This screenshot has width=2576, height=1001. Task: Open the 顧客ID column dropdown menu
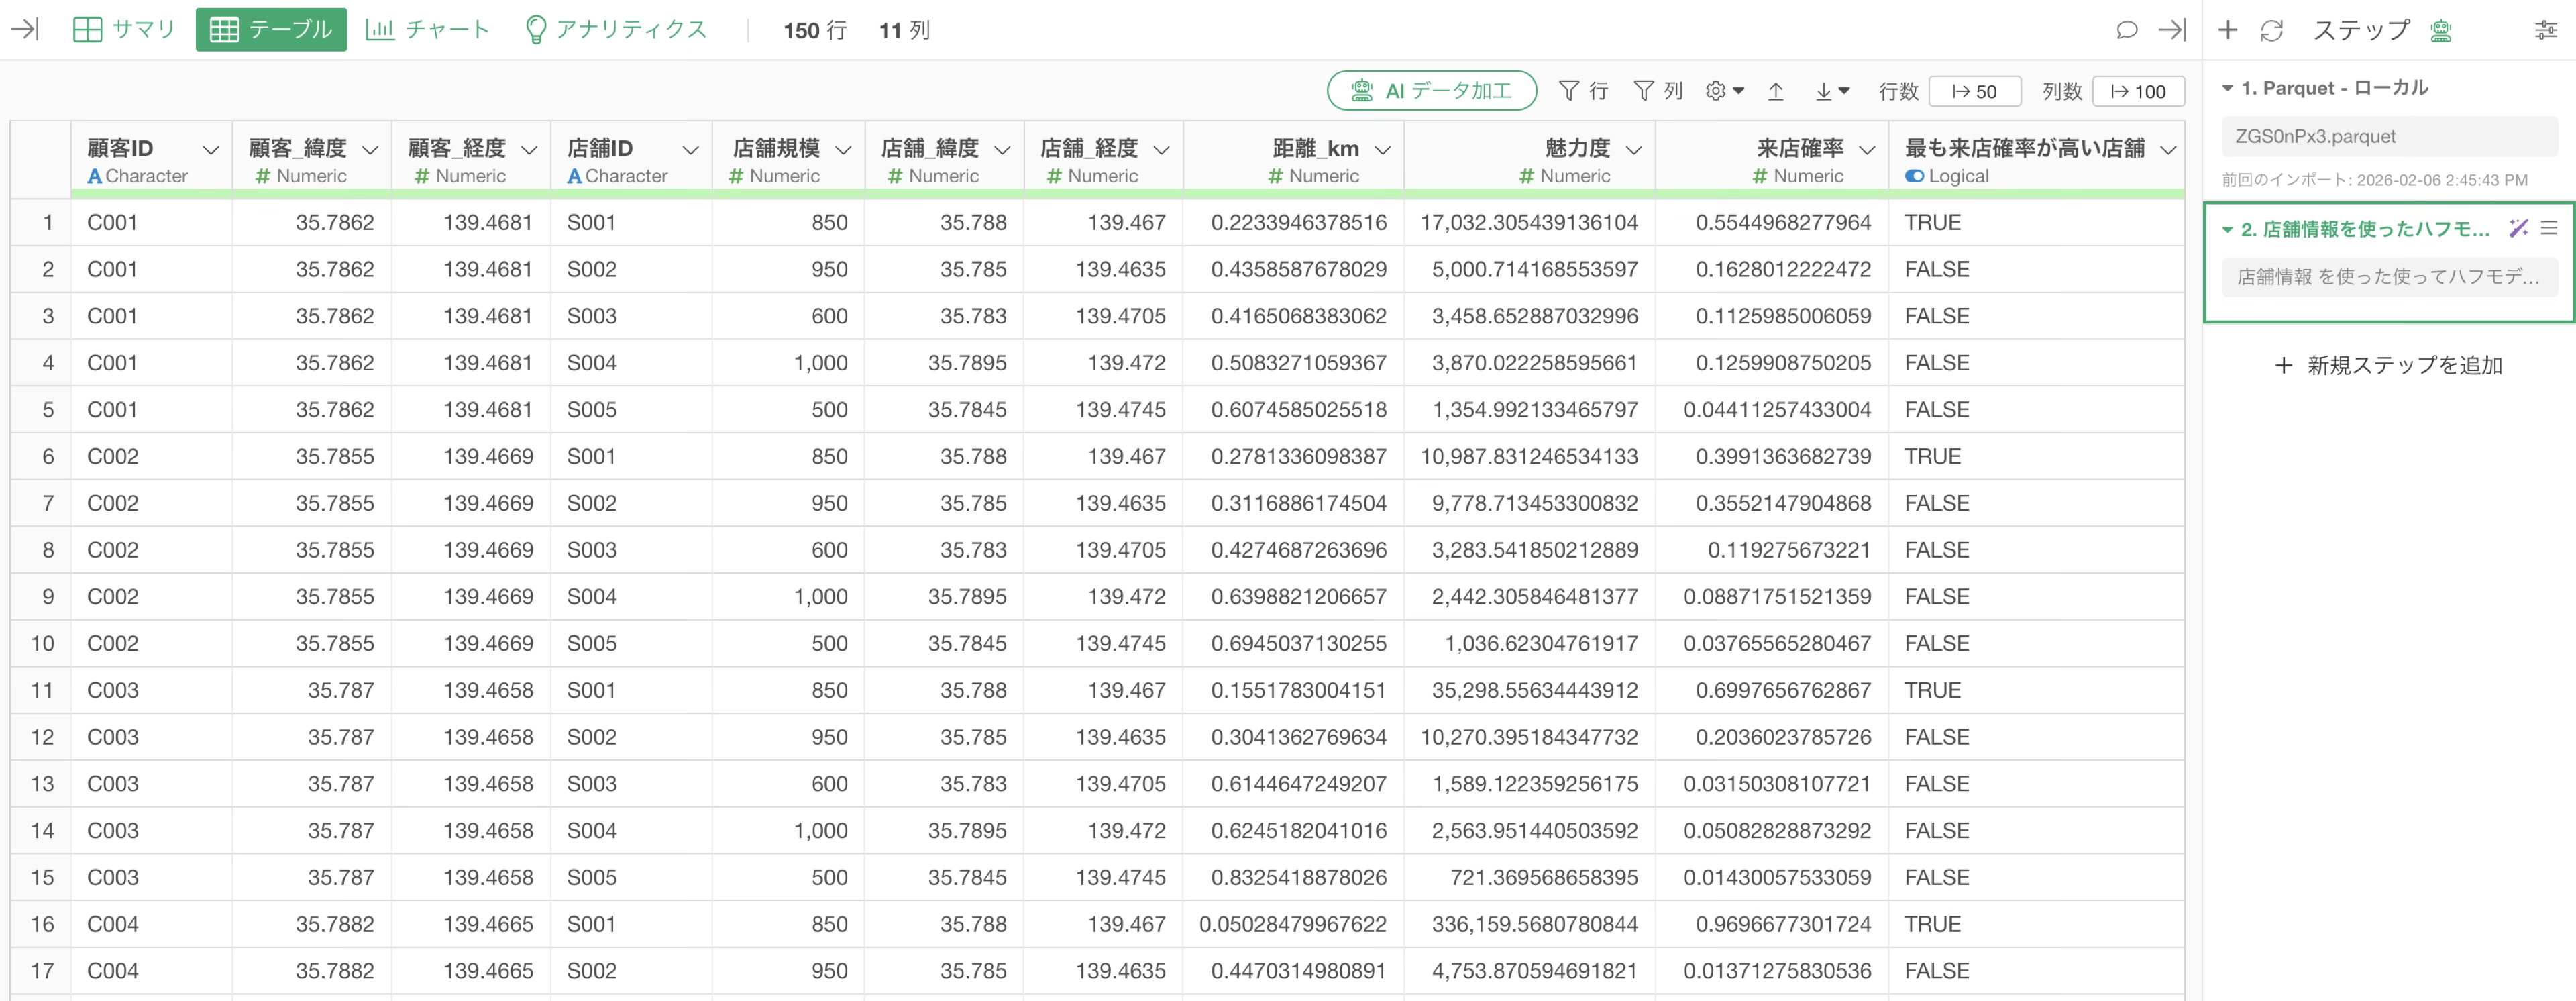tap(210, 150)
